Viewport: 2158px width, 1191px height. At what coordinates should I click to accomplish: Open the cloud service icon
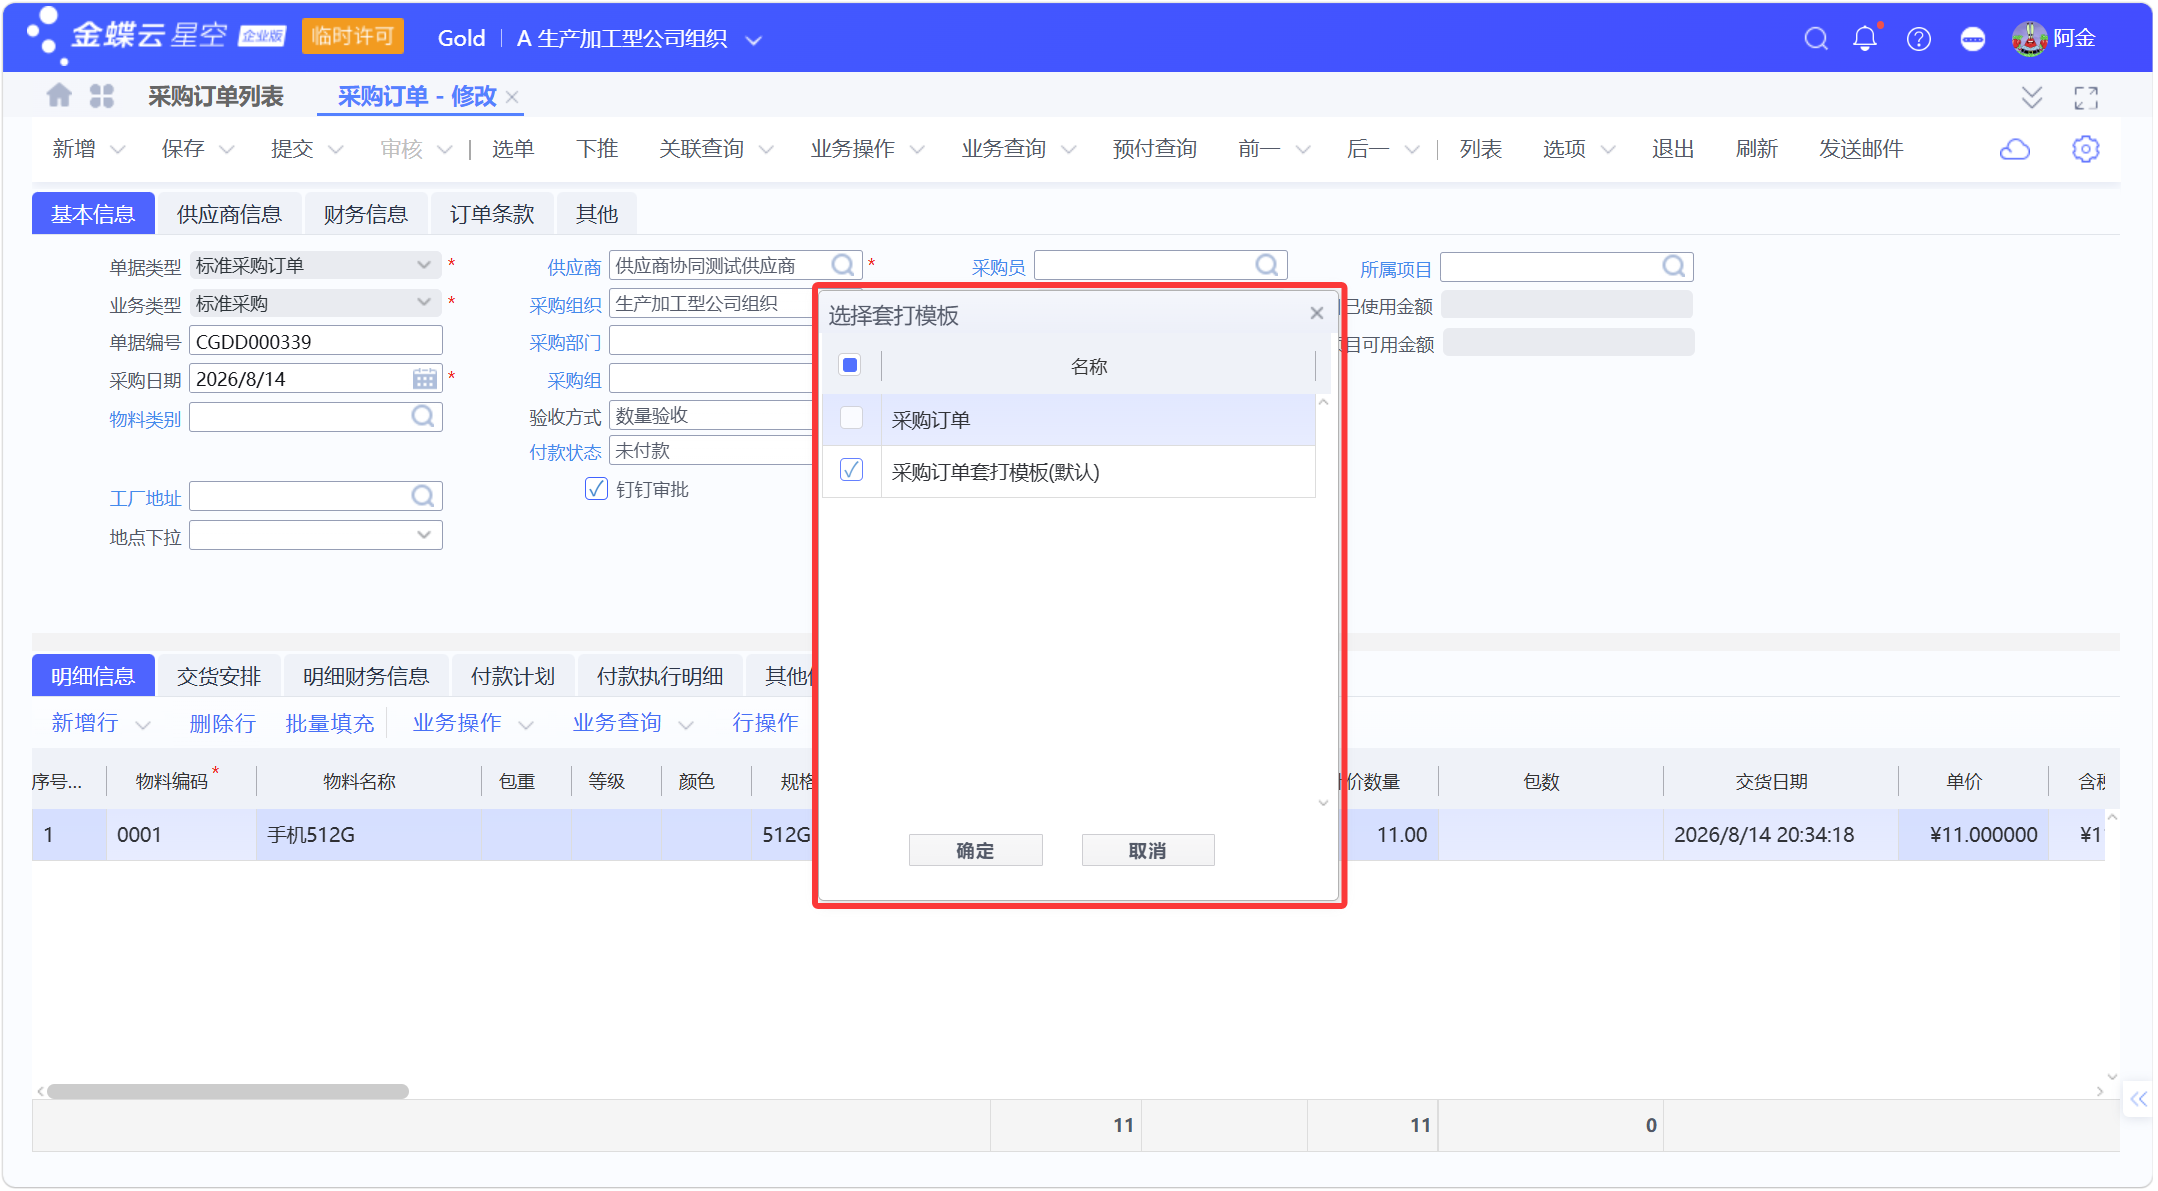(x=2015, y=149)
